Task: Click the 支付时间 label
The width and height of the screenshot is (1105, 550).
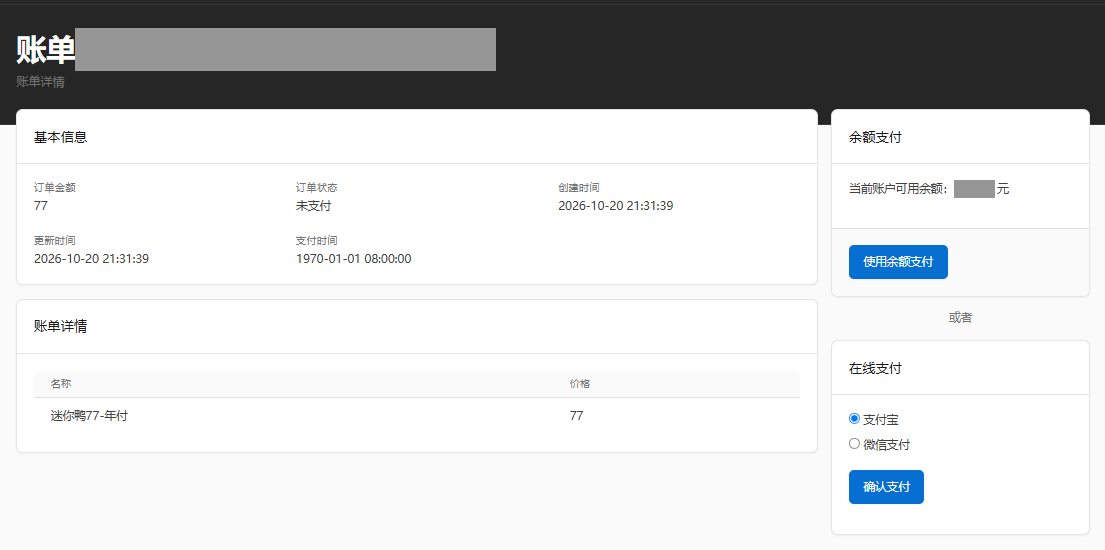Action: point(316,241)
